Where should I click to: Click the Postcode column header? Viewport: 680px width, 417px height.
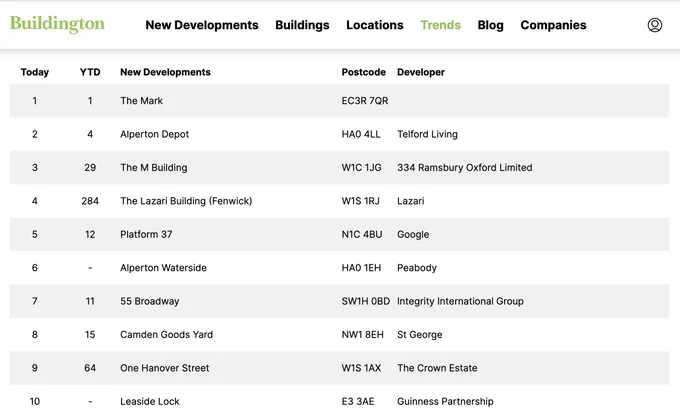point(363,72)
